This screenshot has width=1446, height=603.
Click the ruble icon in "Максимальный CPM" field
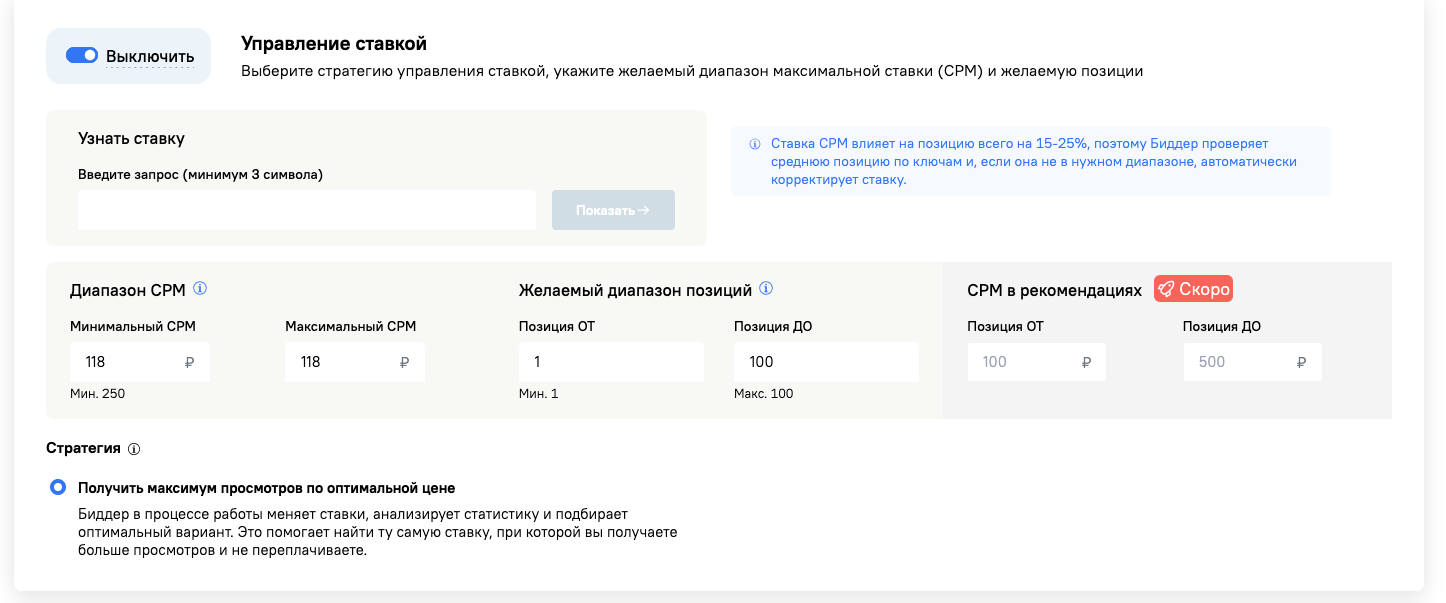click(x=405, y=362)
